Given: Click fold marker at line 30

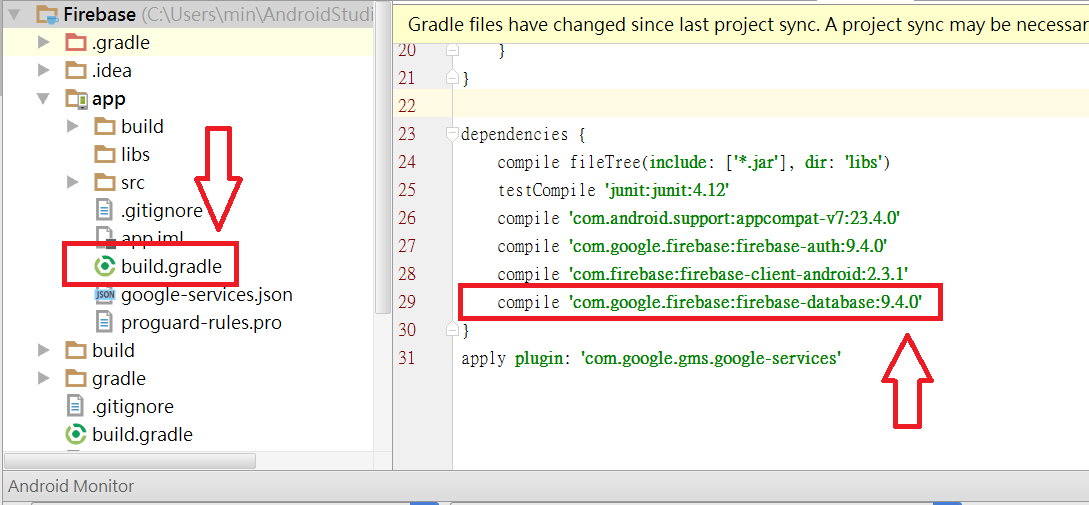Looking at the screenshot, I should point(453,329).
